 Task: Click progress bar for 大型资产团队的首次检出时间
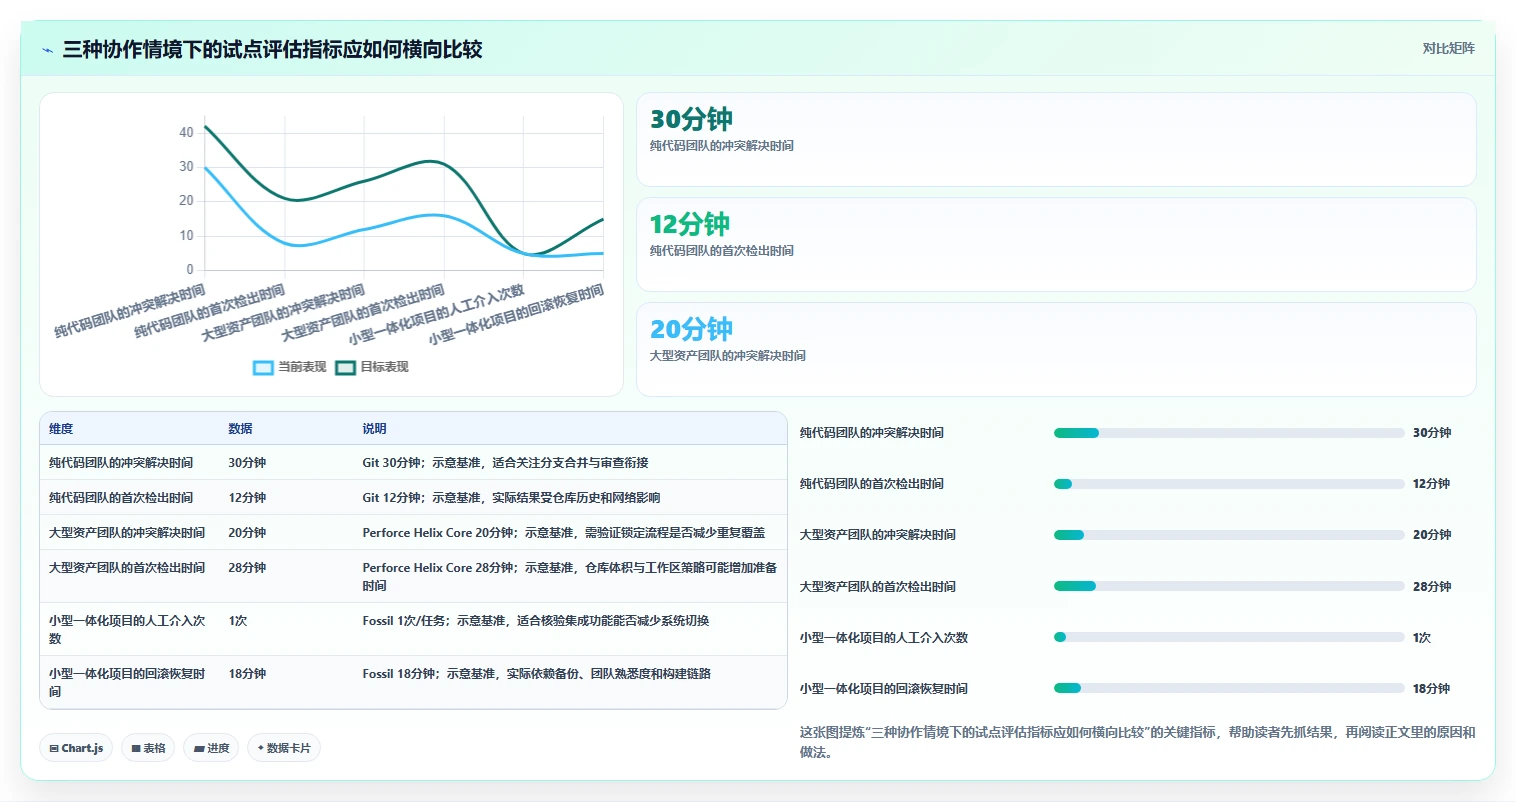coord(1229,586)
